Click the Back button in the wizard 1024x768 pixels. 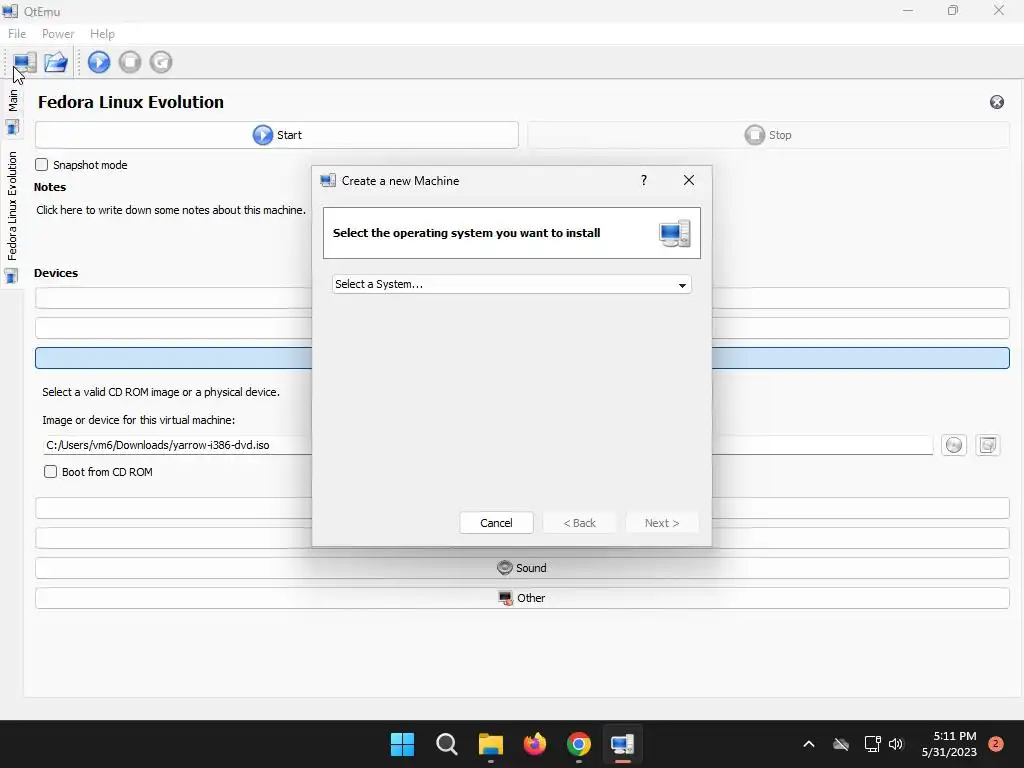pyautogui.click(x=579, y=523)
